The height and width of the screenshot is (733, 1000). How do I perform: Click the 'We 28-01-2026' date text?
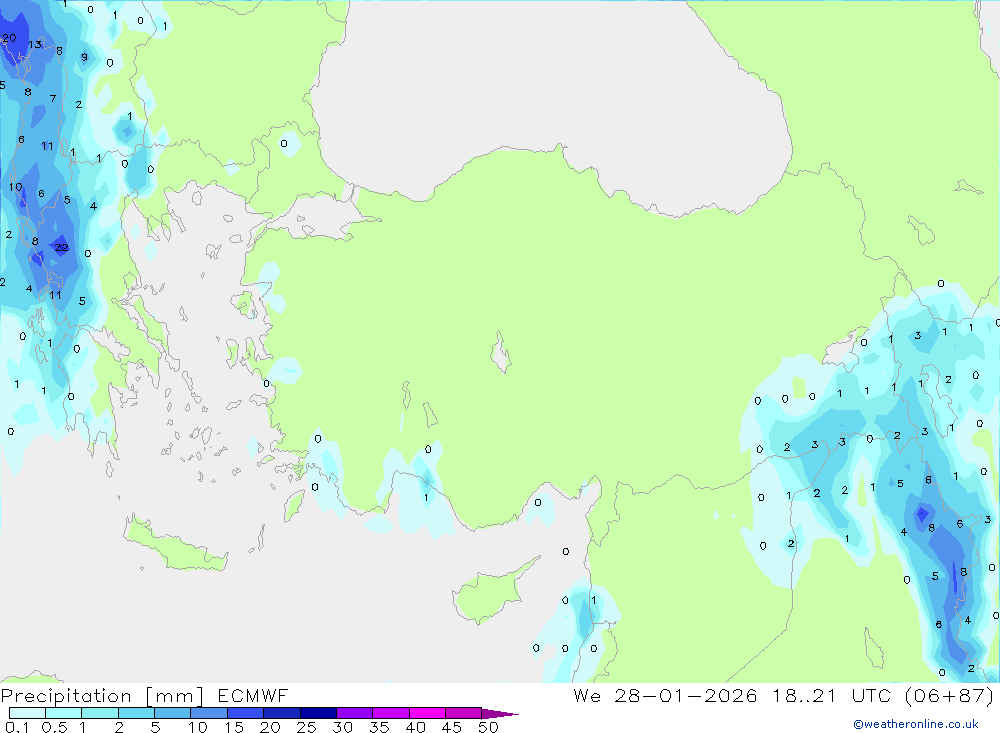[665, 695]
